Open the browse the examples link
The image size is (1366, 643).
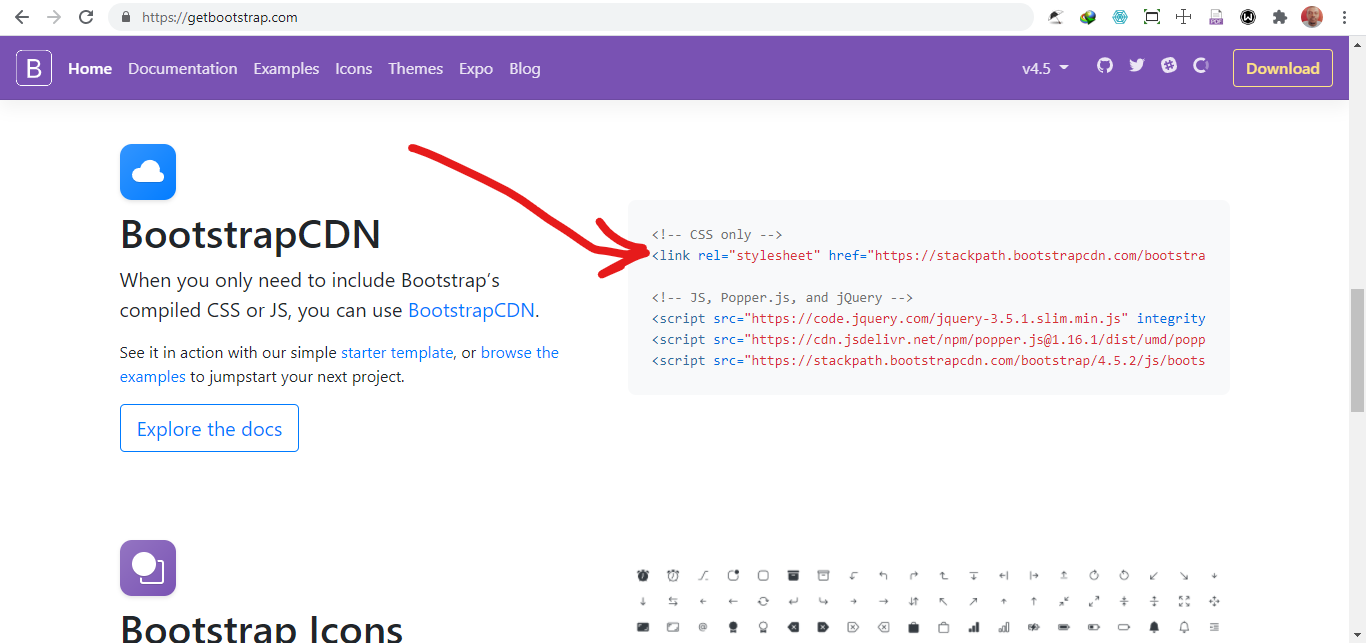[x=339, y=365]
